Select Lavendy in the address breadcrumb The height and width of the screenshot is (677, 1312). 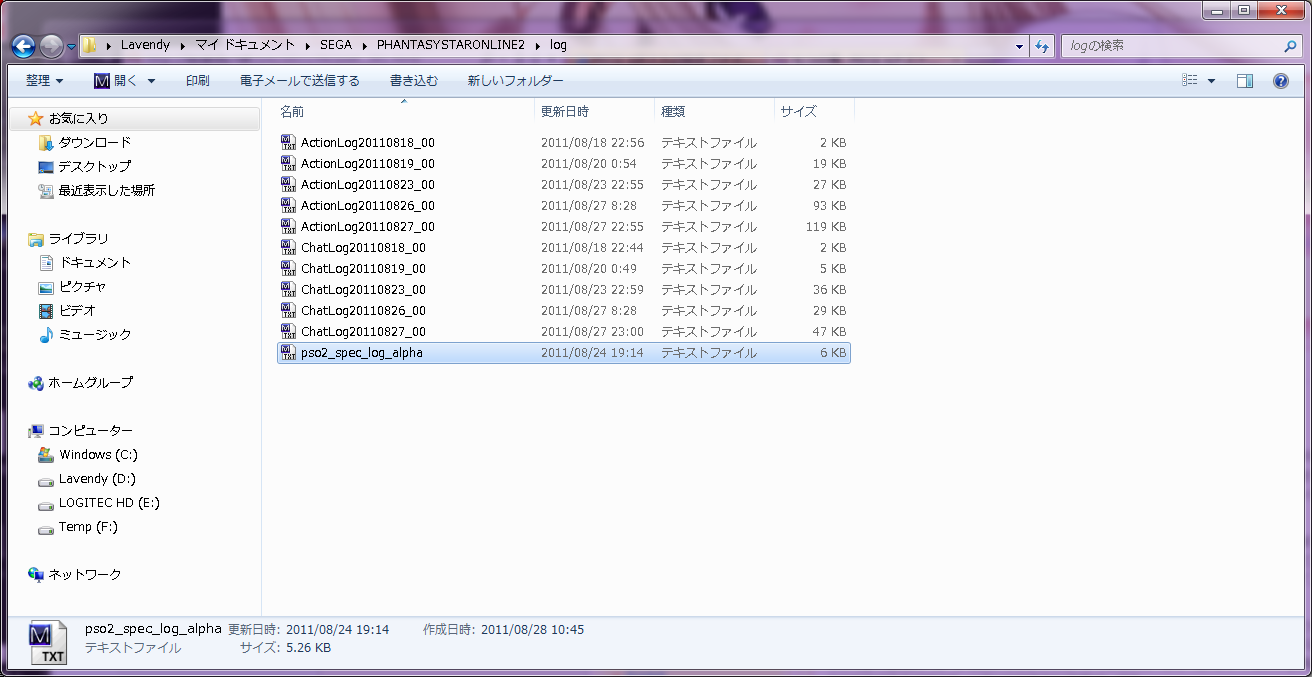coord(145,45)
